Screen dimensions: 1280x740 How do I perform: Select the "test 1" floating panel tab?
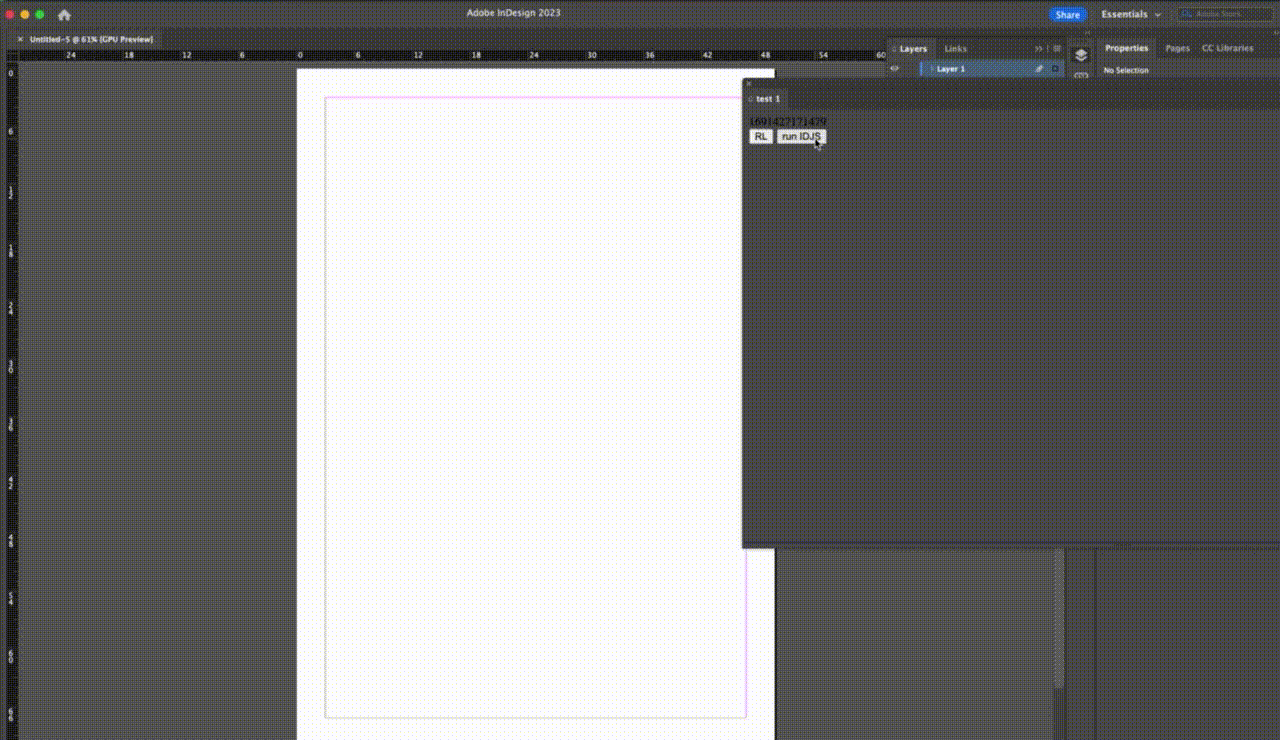pyautogui.click(x=766, y=99)
